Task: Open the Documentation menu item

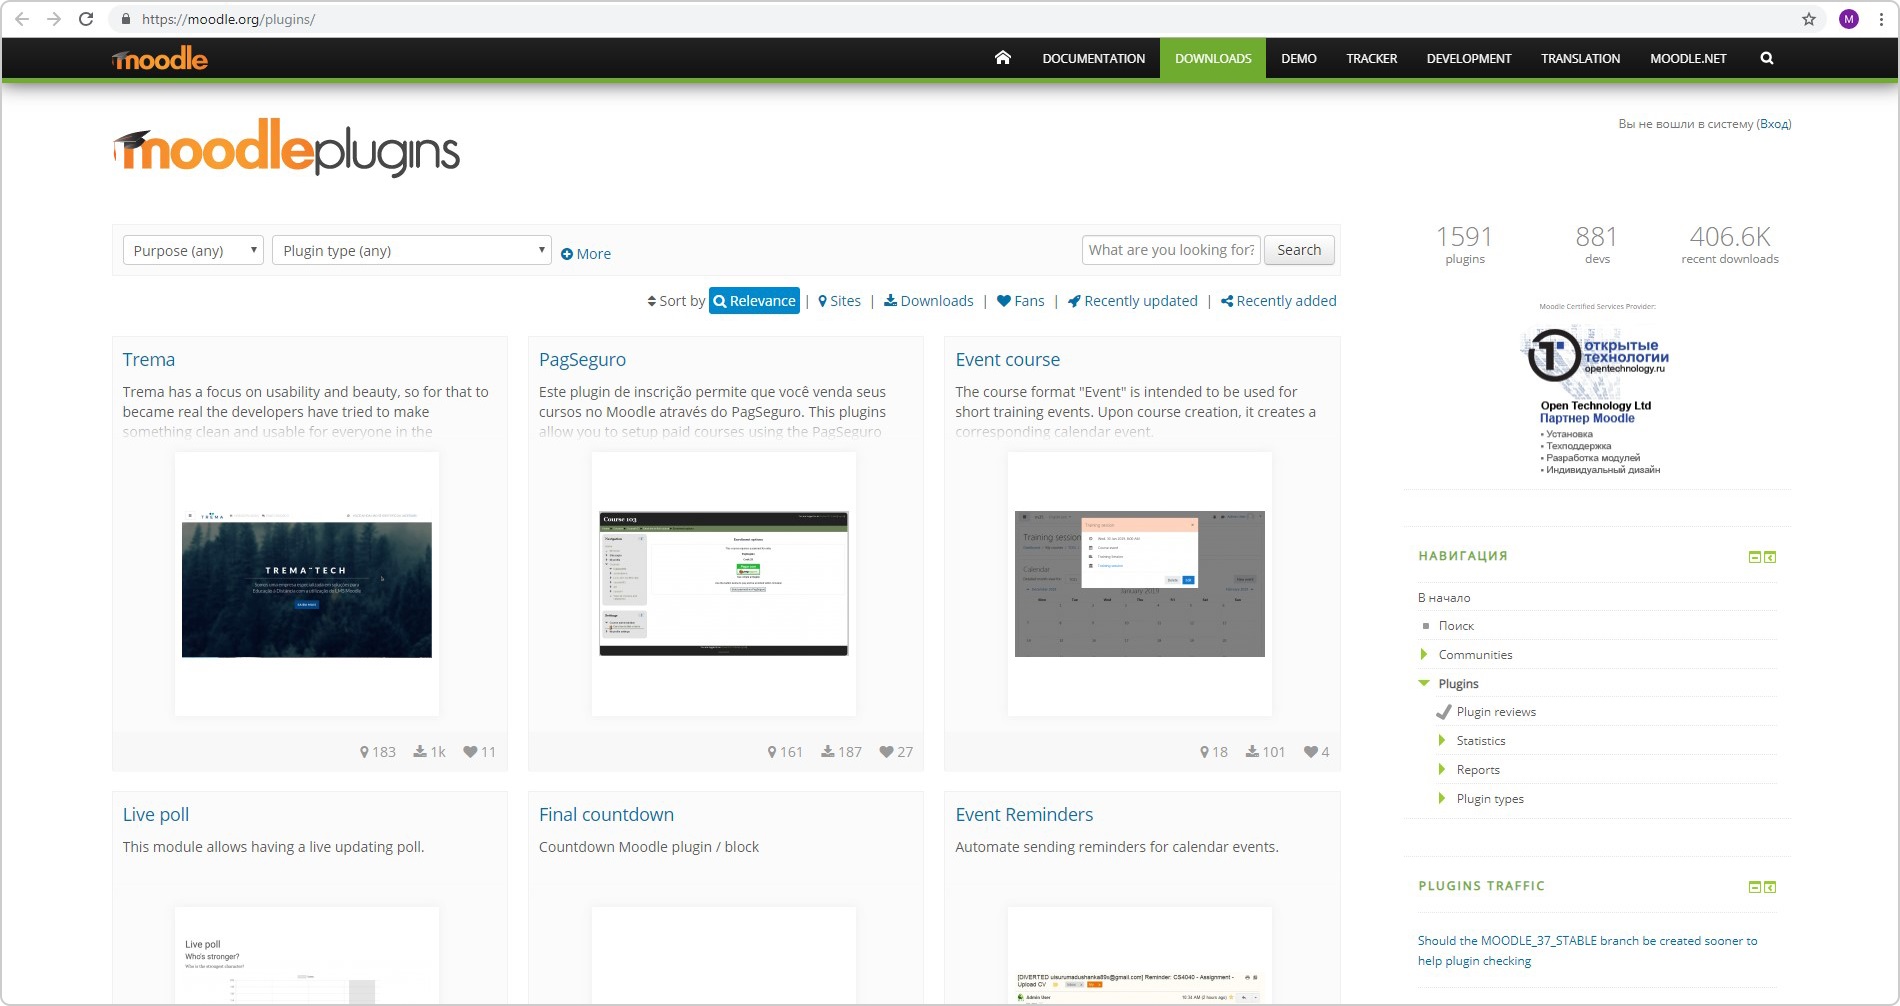Action: [x=1093, y=58]
